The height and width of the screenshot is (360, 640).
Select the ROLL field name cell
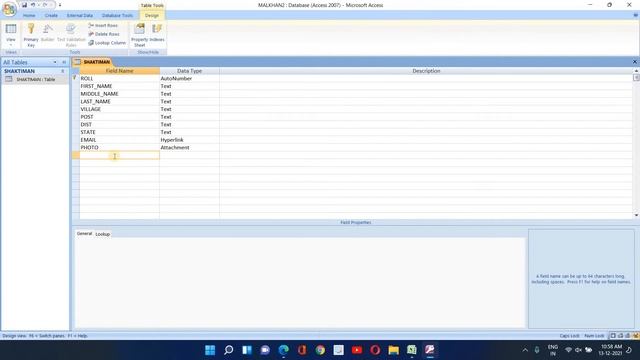point(120,78)
